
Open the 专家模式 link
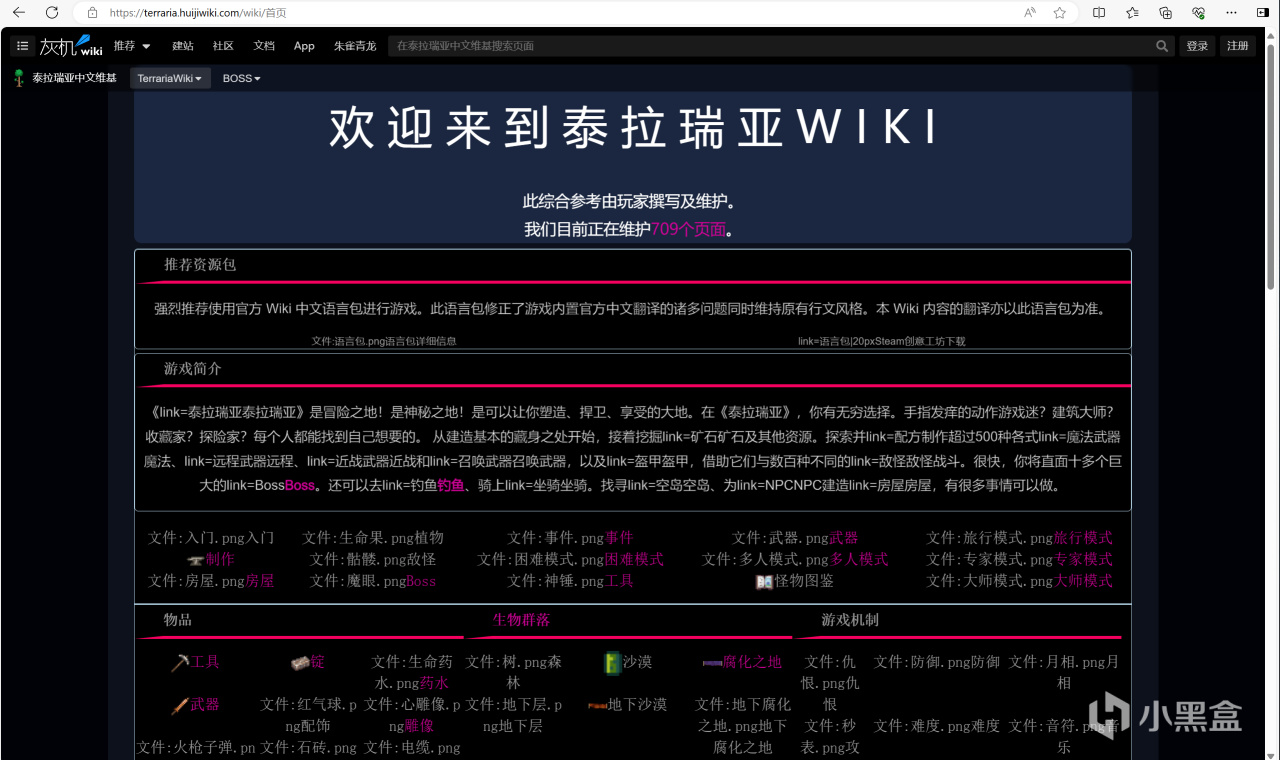click(1084, 559)
